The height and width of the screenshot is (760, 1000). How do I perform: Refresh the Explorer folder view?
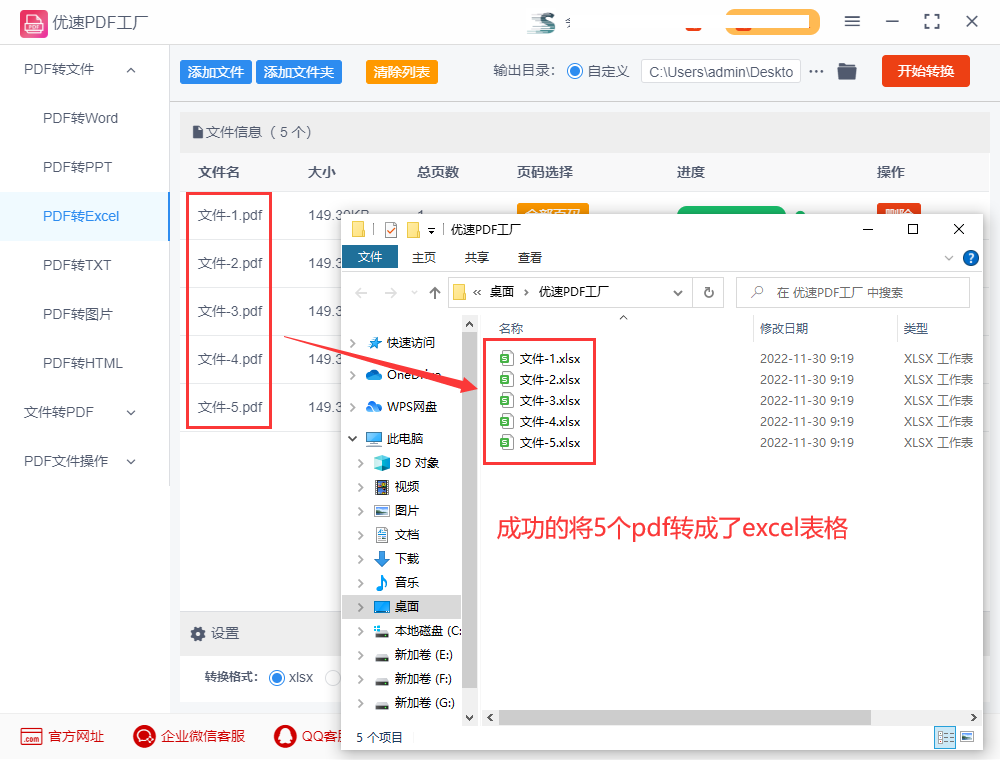point(709,293)
